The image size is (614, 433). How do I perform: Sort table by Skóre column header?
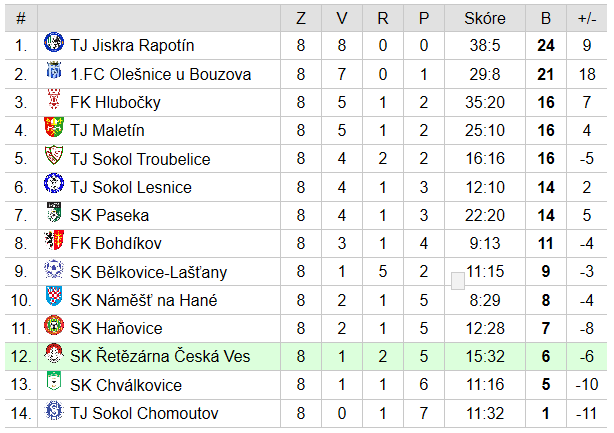485,18
